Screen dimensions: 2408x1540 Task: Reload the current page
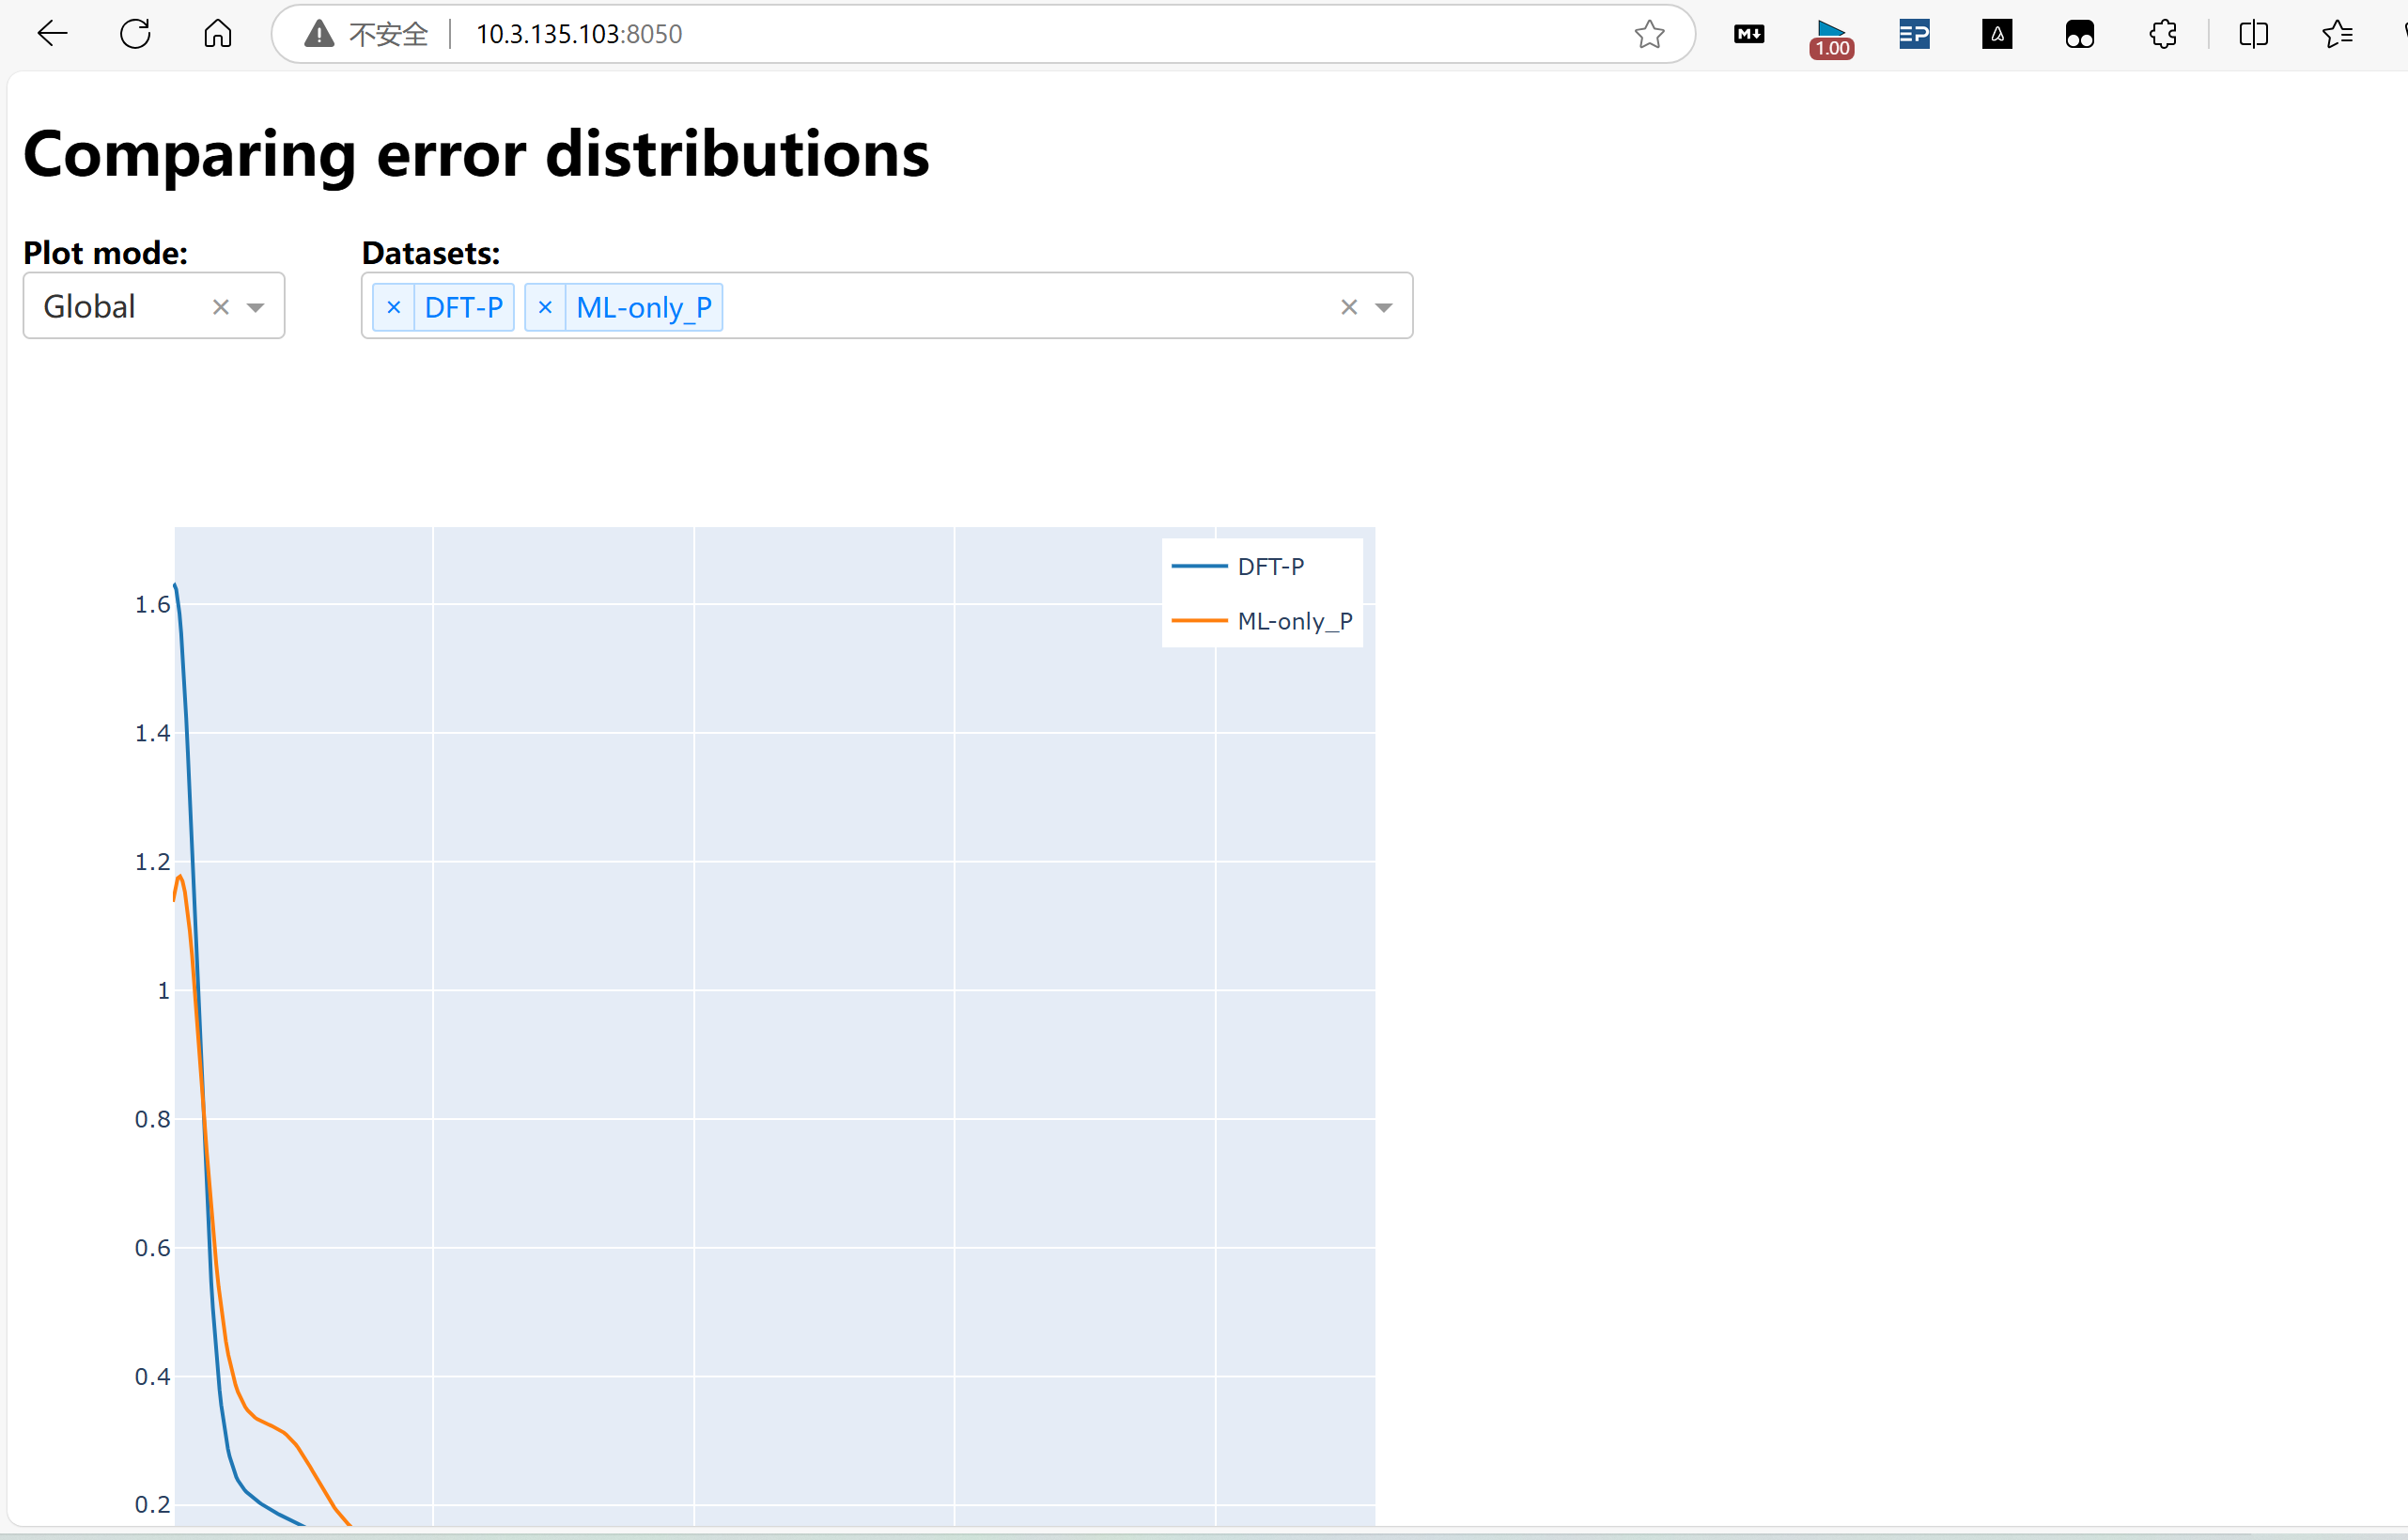coord(135,34)
